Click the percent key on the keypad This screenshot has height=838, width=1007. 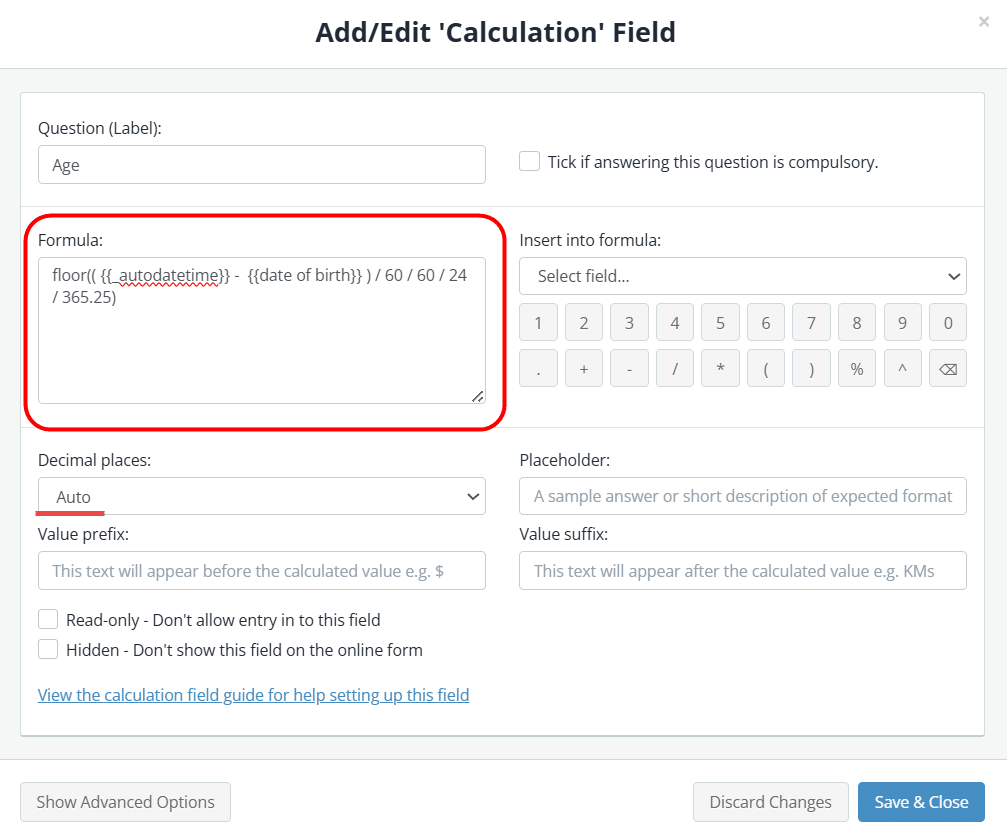(856, 368)
